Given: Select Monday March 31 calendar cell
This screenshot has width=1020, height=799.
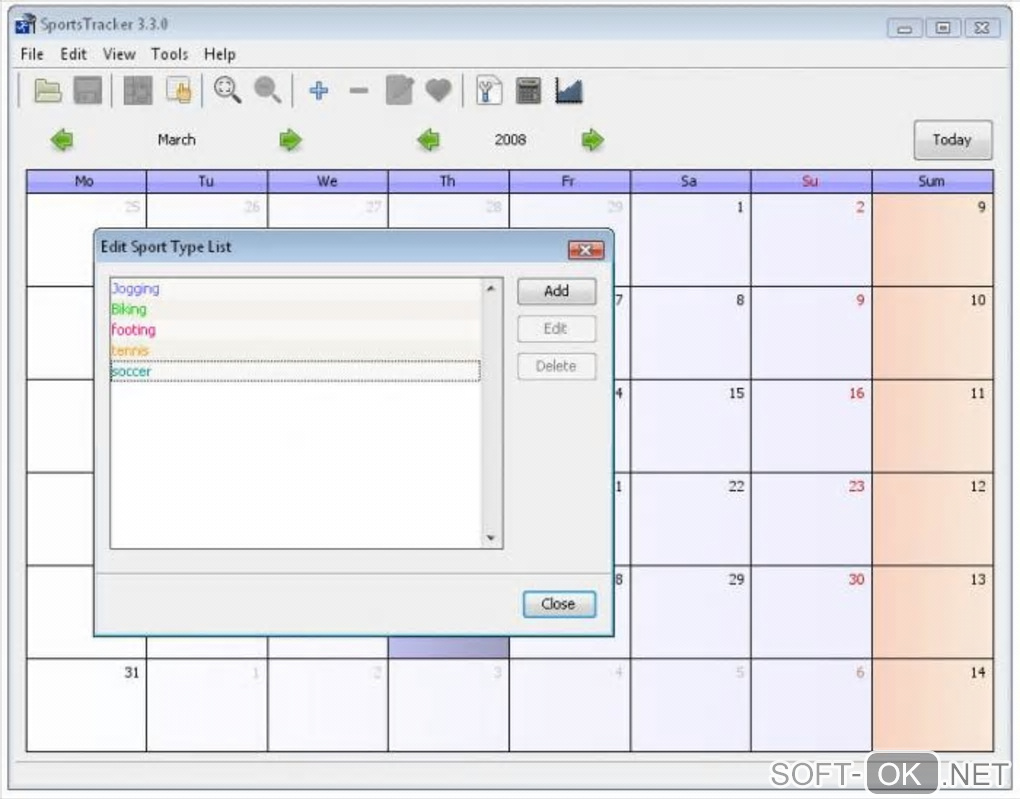Looking at the screenshot, I should pyautogui.click(x=87, y=705).
